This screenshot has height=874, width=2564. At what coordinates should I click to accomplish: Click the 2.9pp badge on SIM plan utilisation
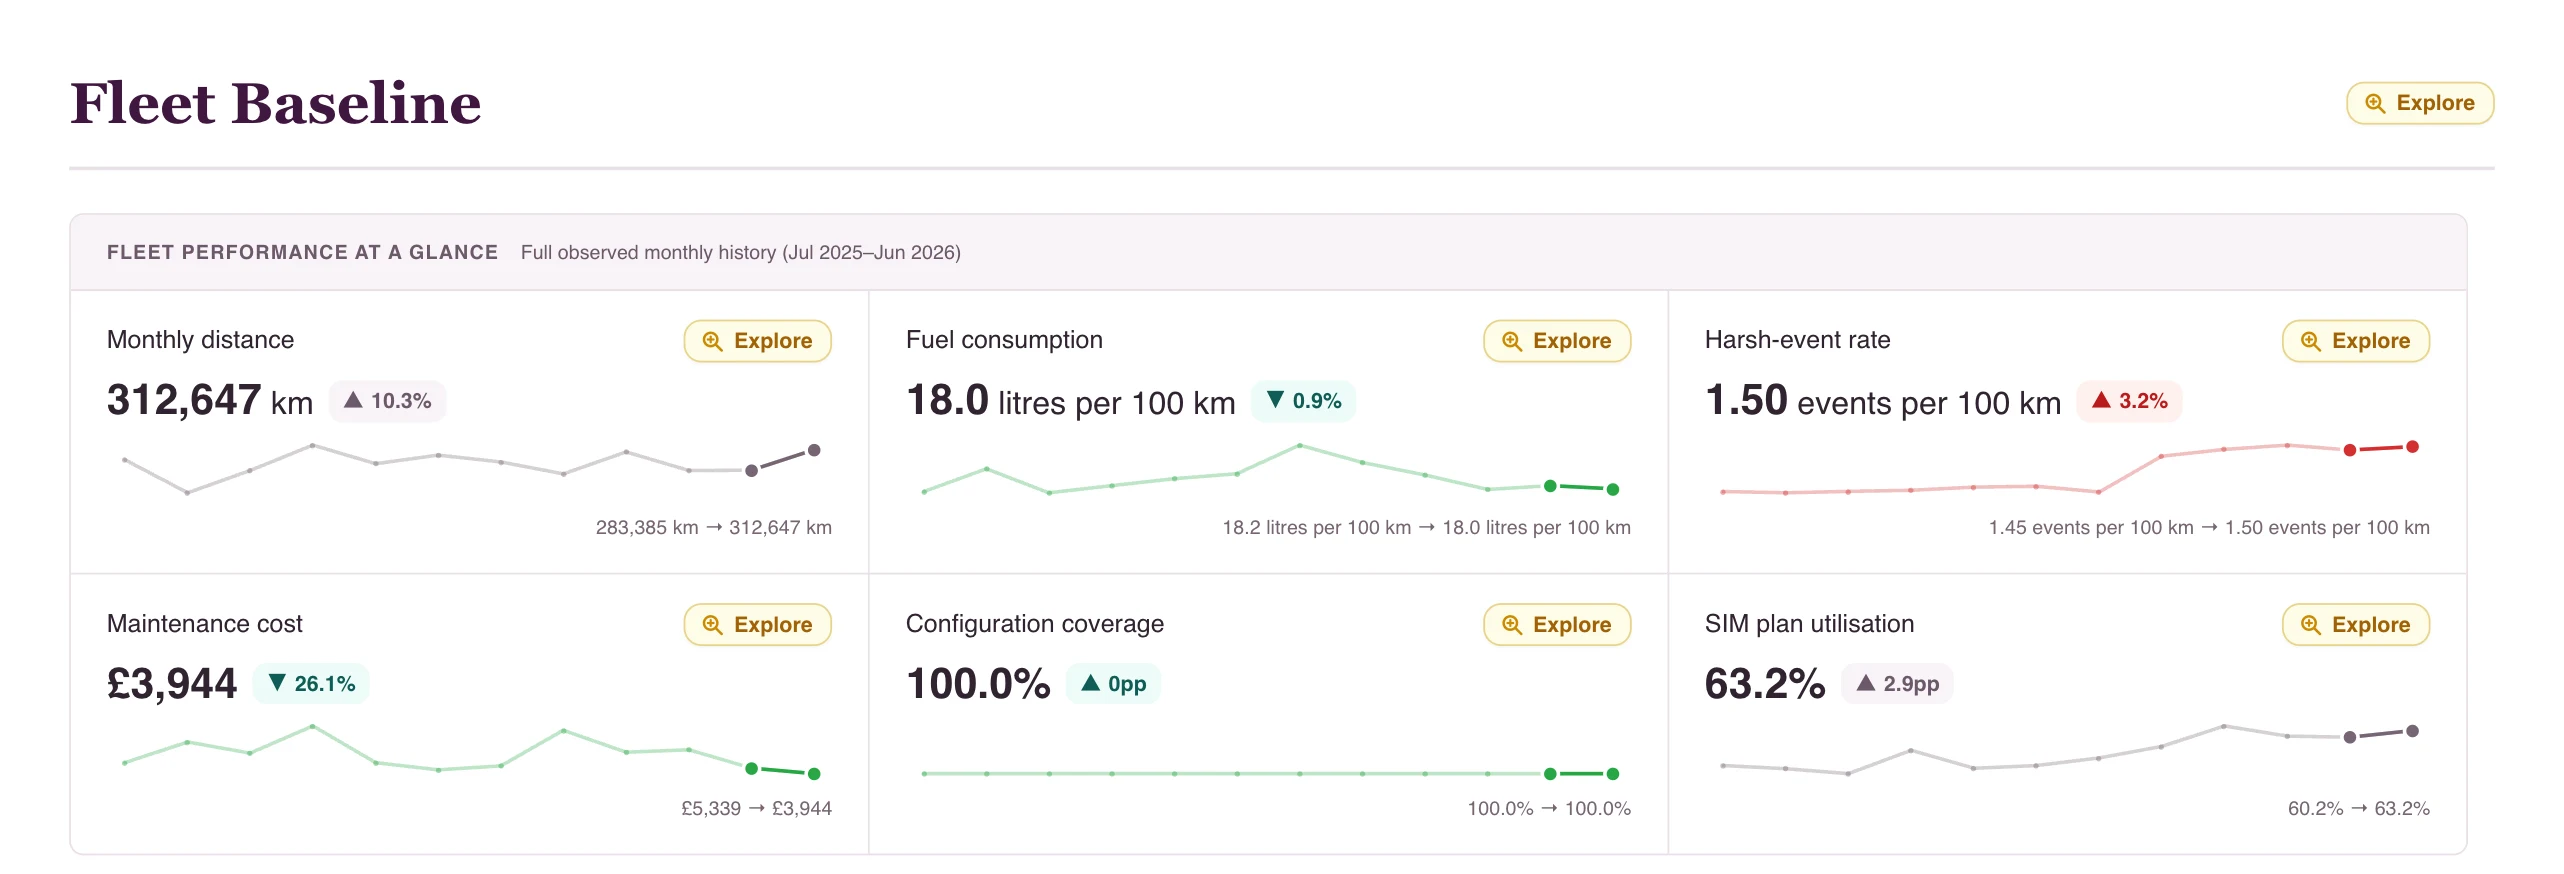[x=1897, y=684]
